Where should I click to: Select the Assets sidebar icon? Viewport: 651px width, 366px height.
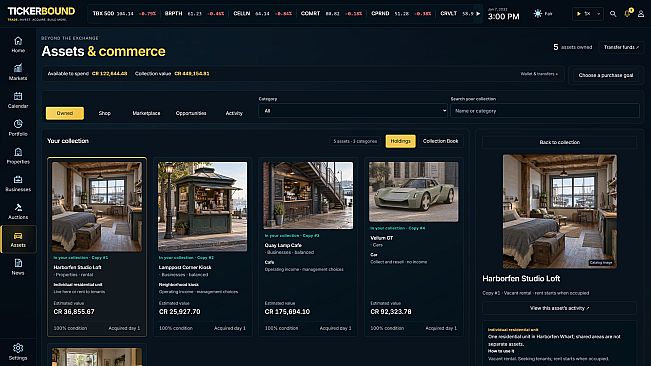click(18, 239)
